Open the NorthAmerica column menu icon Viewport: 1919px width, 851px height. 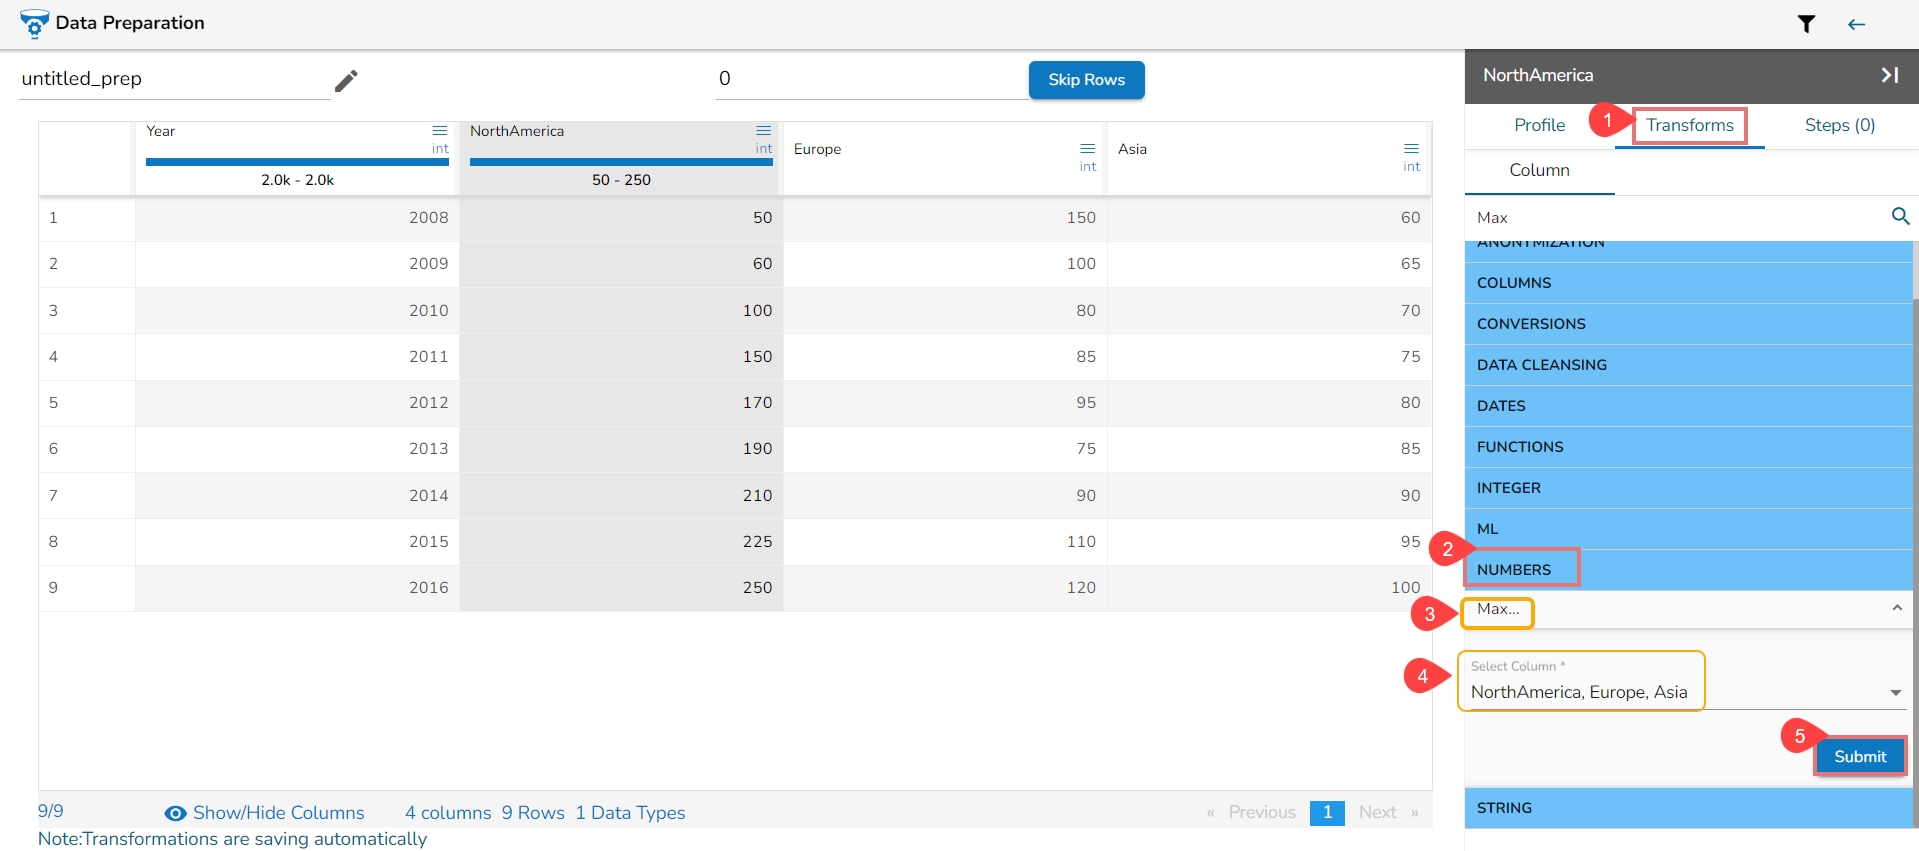[763, 131]
